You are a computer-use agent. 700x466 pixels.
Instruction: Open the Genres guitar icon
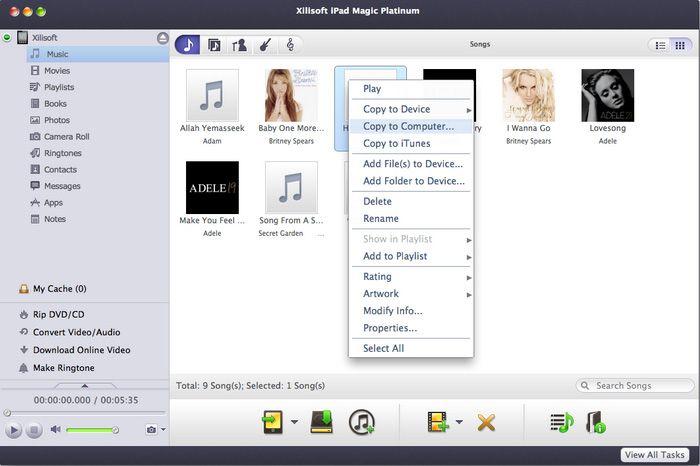click(265, 45)
